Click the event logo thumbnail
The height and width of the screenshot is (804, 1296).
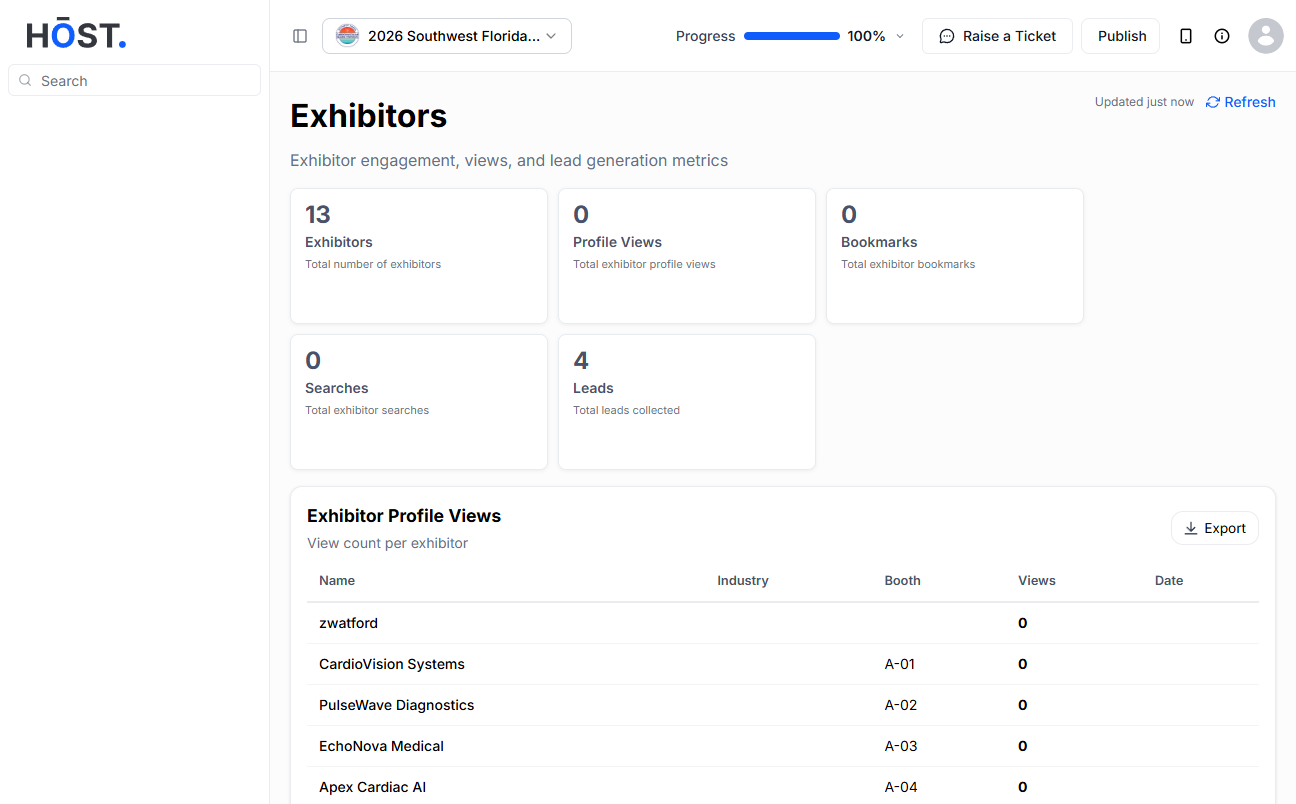[347, 36]
